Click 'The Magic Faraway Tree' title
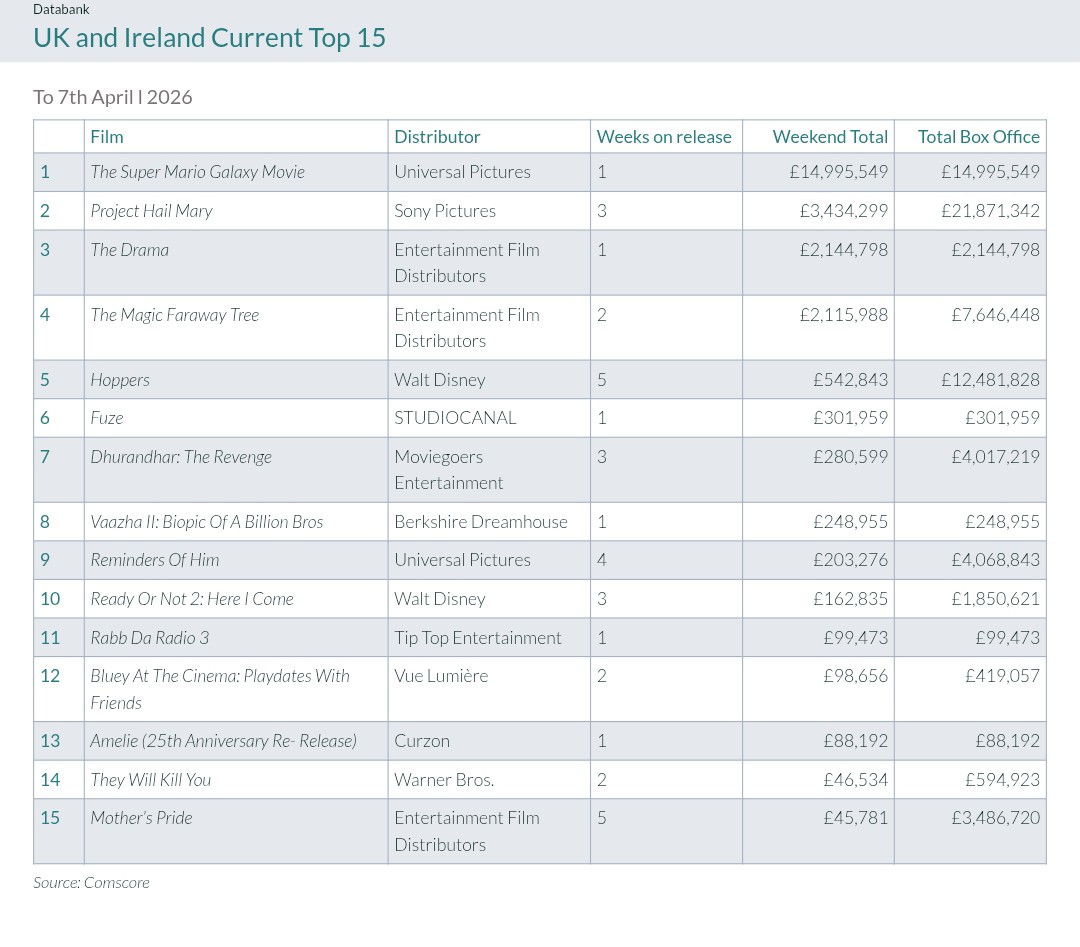This screenshot has height=947, width=1080. point(175,315)
